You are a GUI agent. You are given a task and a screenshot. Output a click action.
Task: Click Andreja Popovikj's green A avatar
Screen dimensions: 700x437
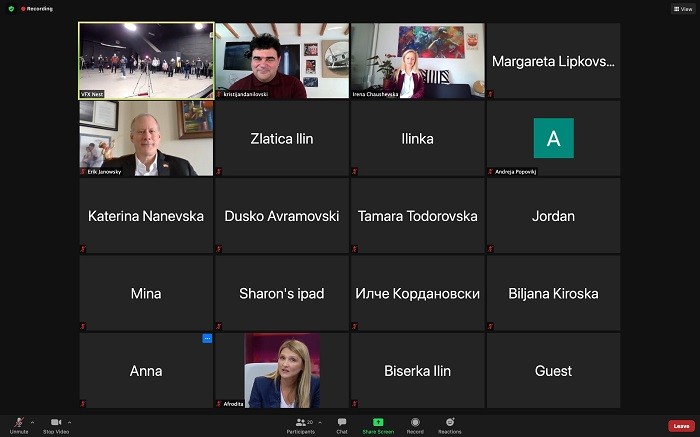(x=554, y=138)
